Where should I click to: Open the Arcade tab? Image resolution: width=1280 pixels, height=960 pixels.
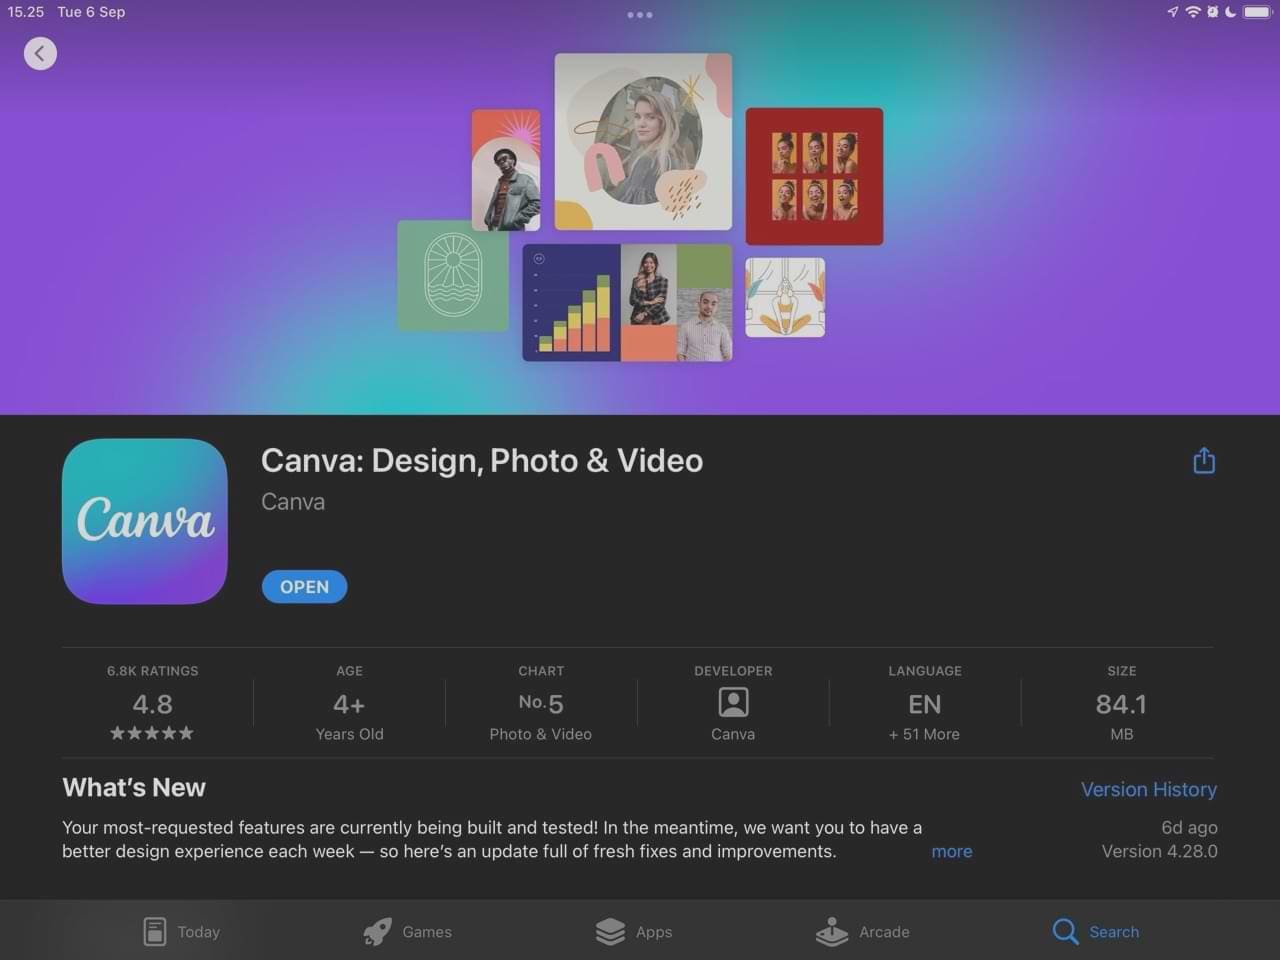coord(863,932)
